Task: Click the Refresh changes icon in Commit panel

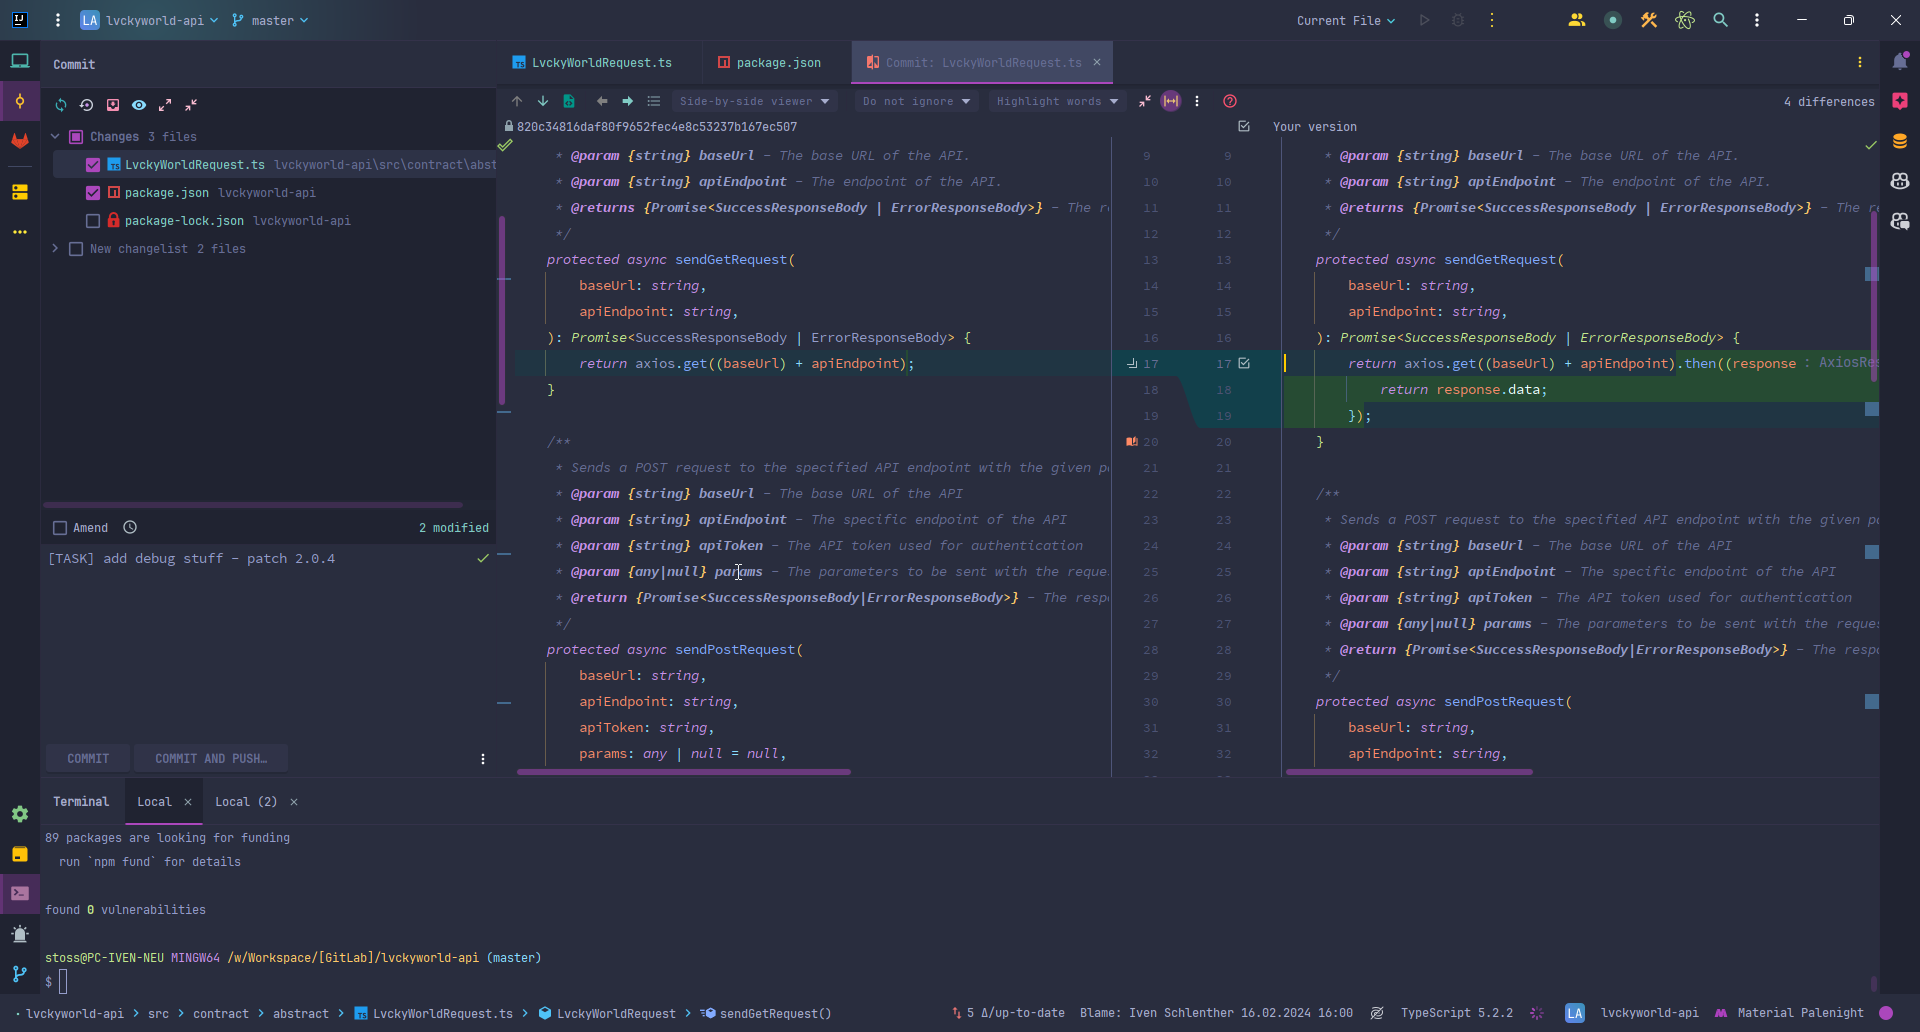Action: tap(61, 105)
